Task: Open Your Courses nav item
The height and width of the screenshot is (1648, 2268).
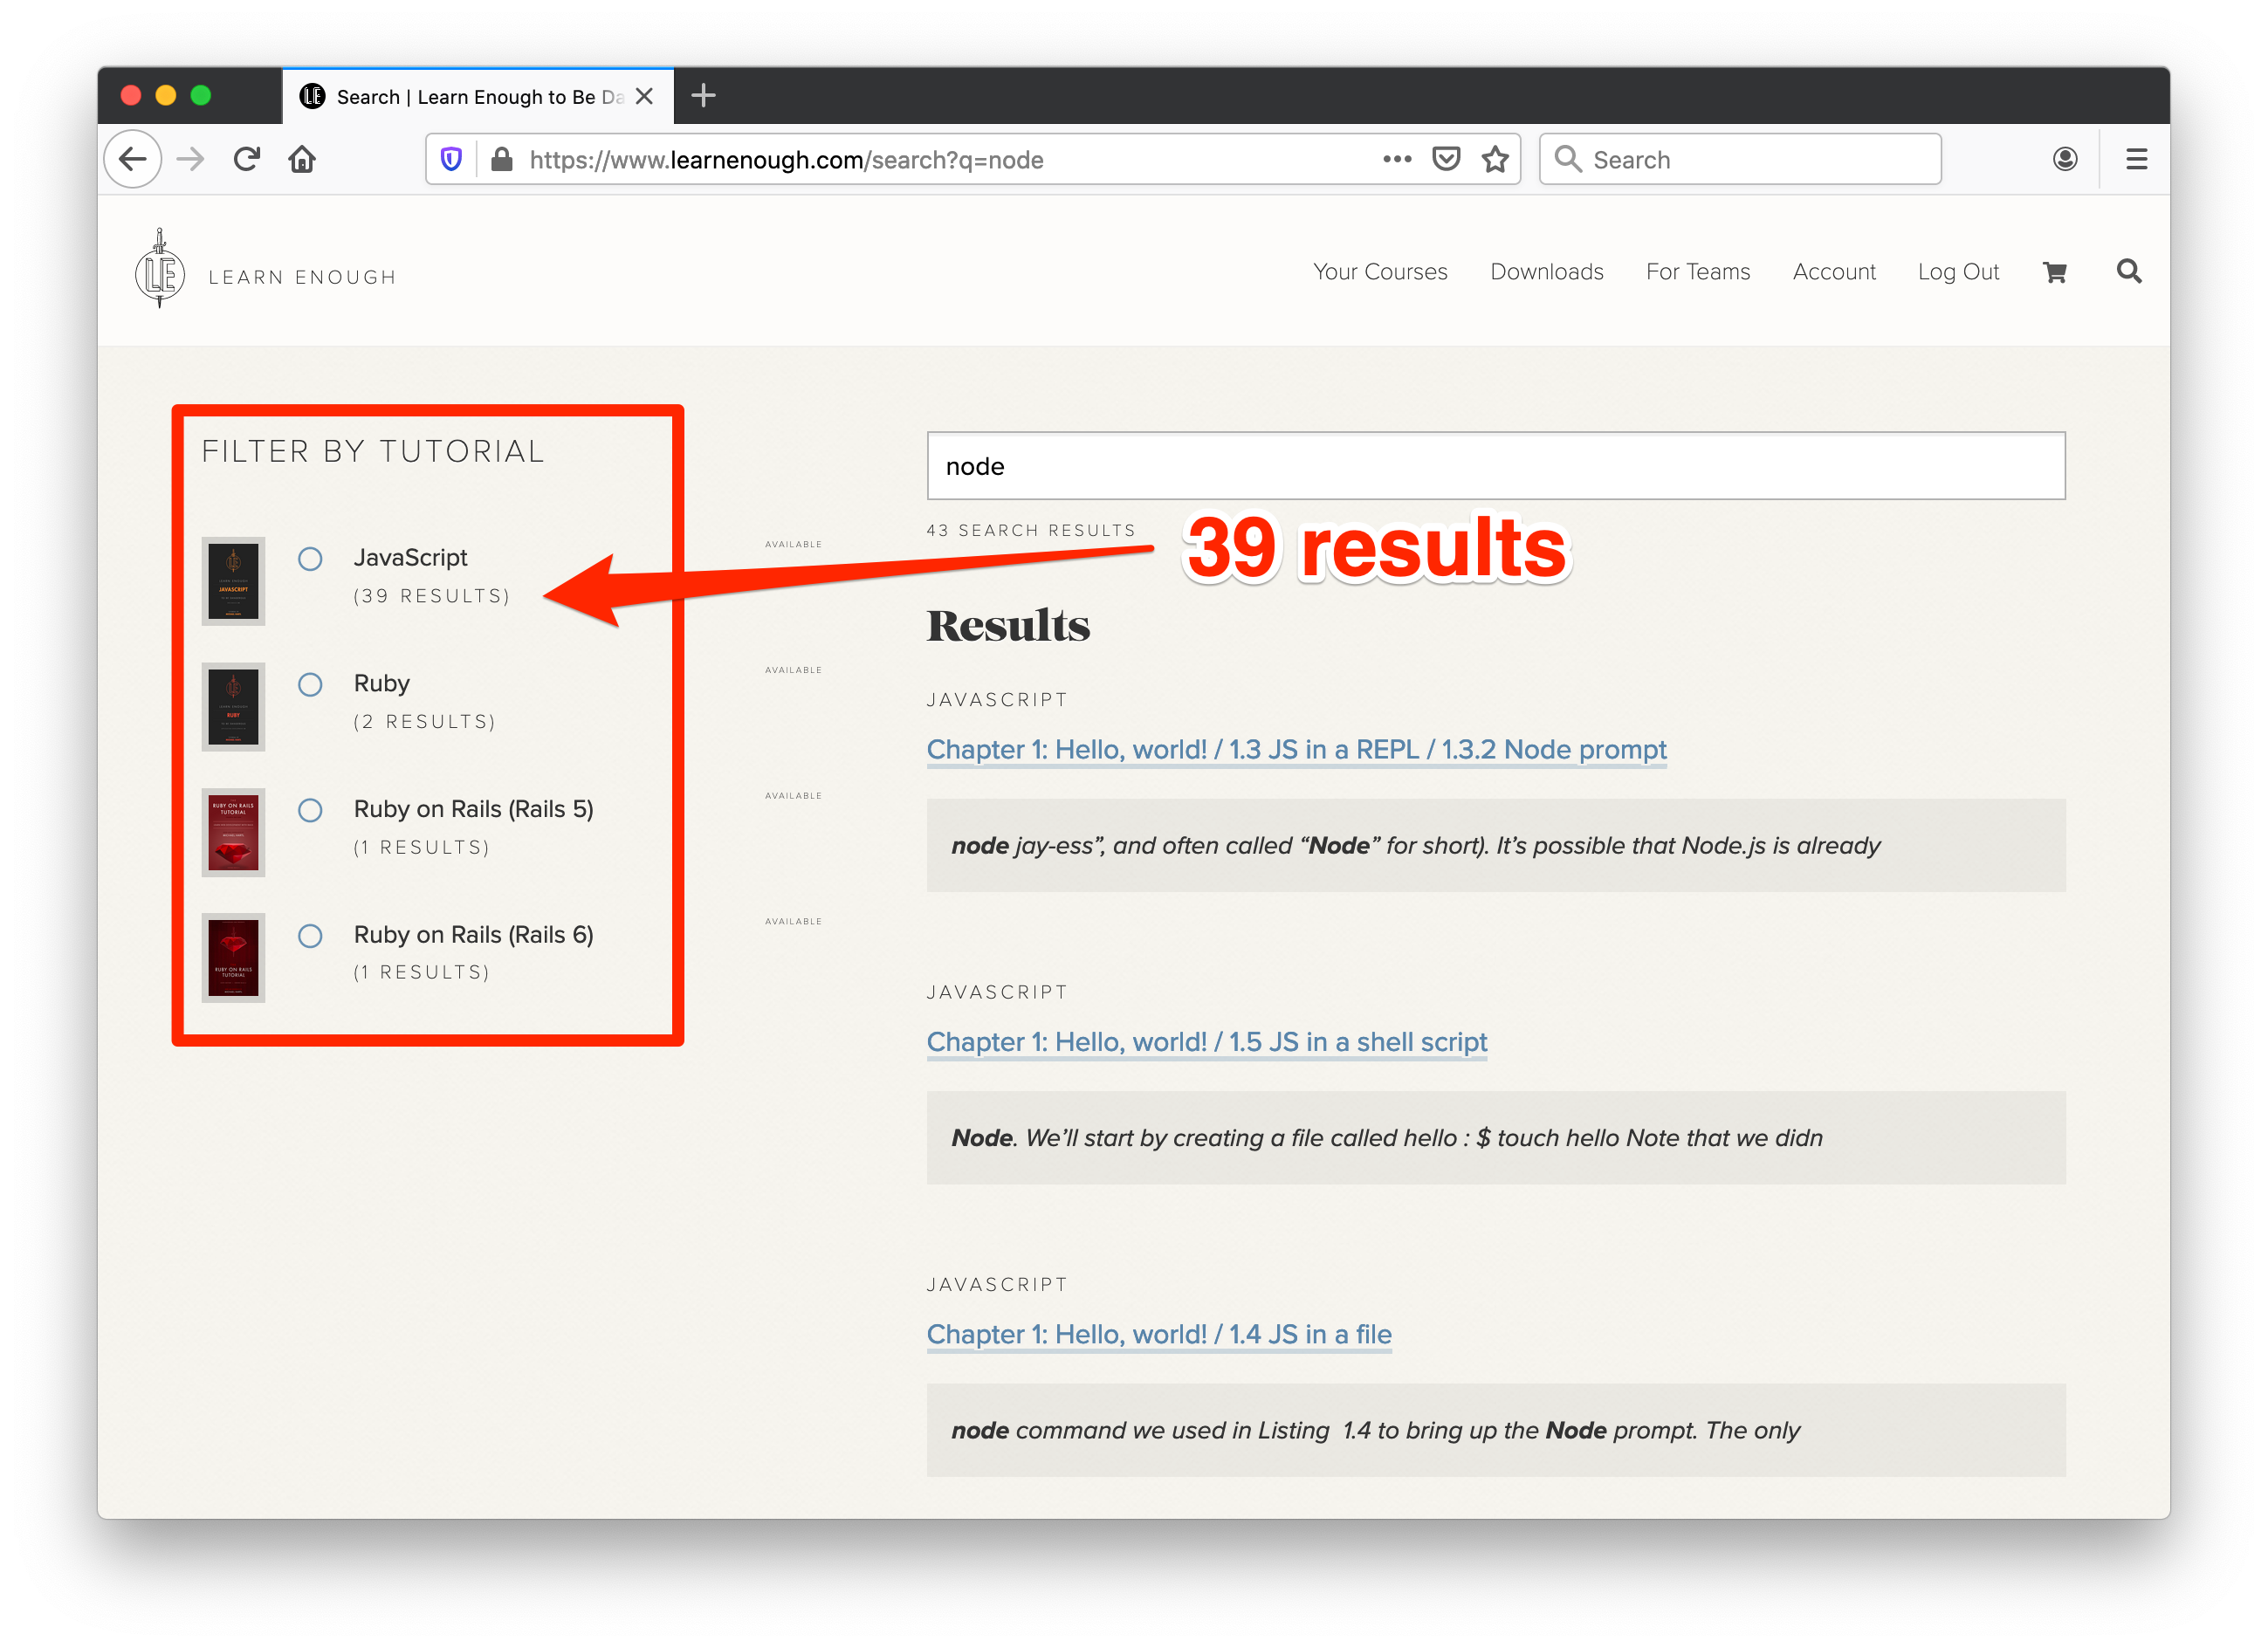Action: click(x=1380, y=272)
